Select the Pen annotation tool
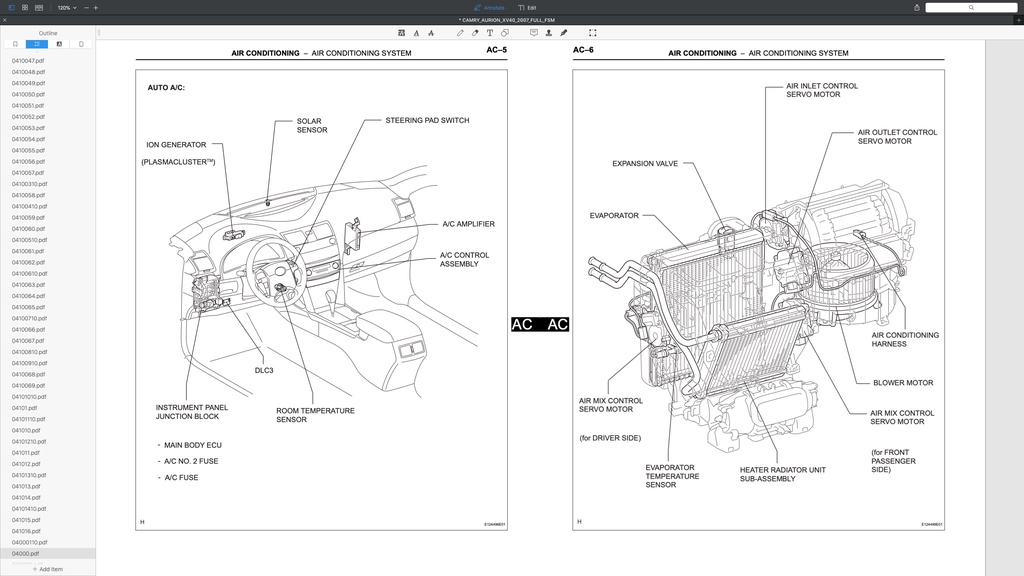Viewport: 1024px width, 576px height. (460, 32)
